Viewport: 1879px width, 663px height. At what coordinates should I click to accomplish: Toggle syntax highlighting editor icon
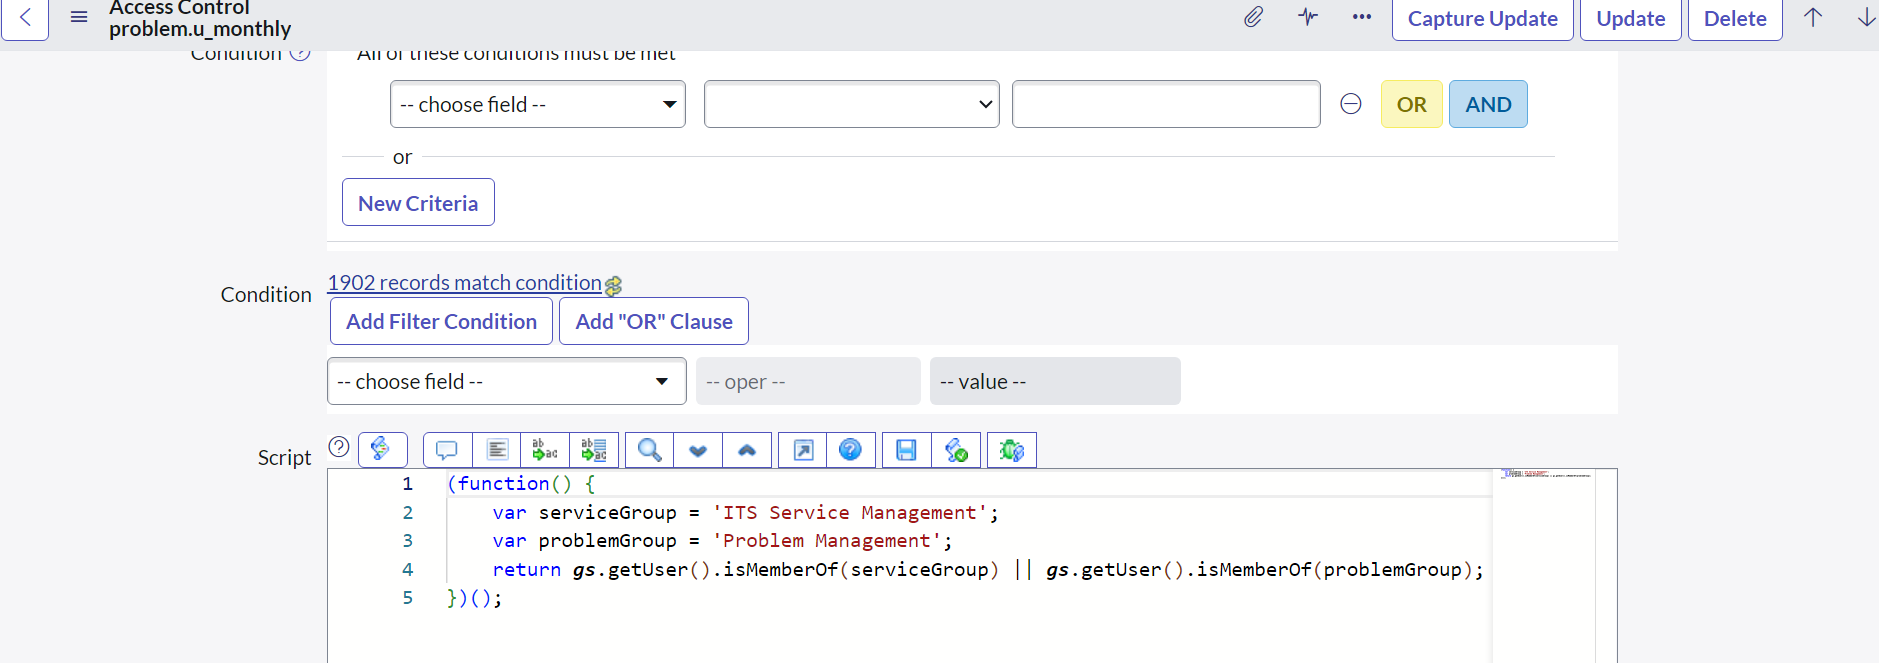pos(382,450)
